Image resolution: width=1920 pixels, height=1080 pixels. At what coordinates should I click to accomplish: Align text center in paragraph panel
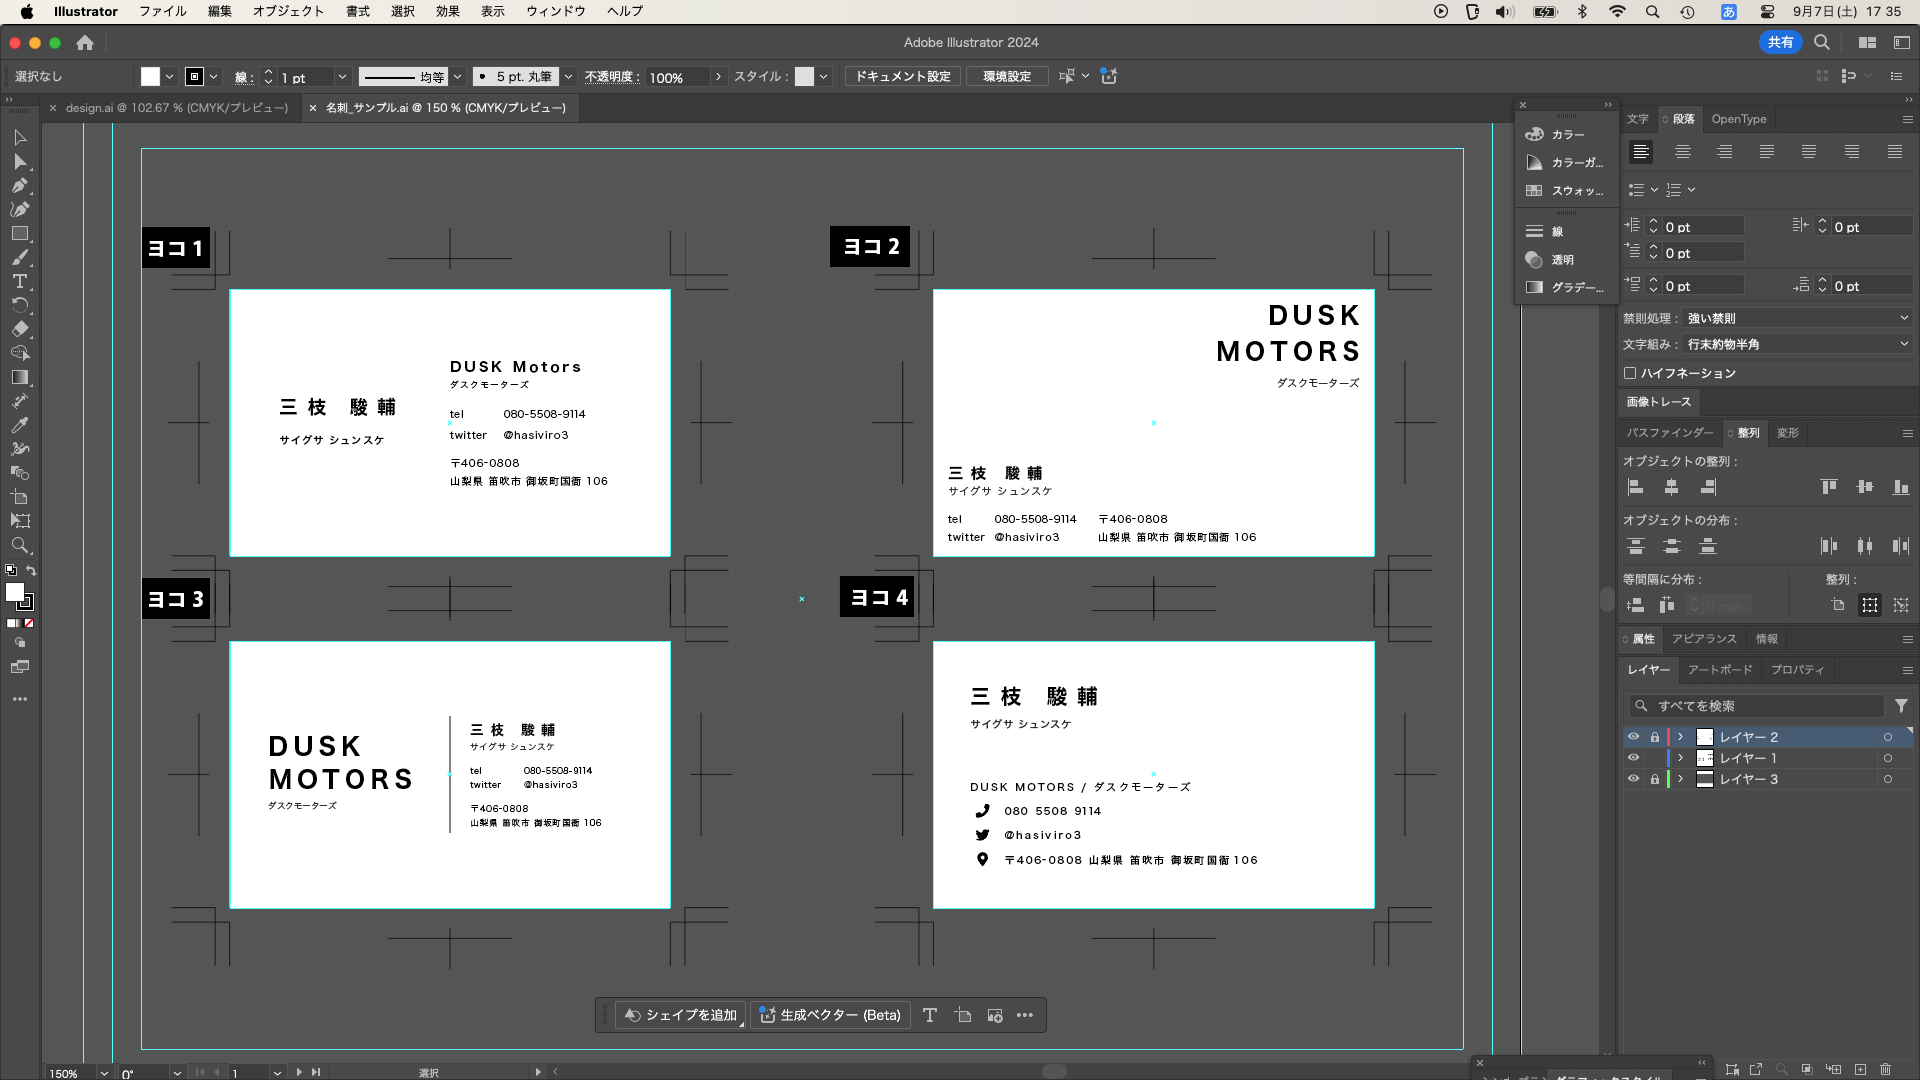tap(1683, 152)
